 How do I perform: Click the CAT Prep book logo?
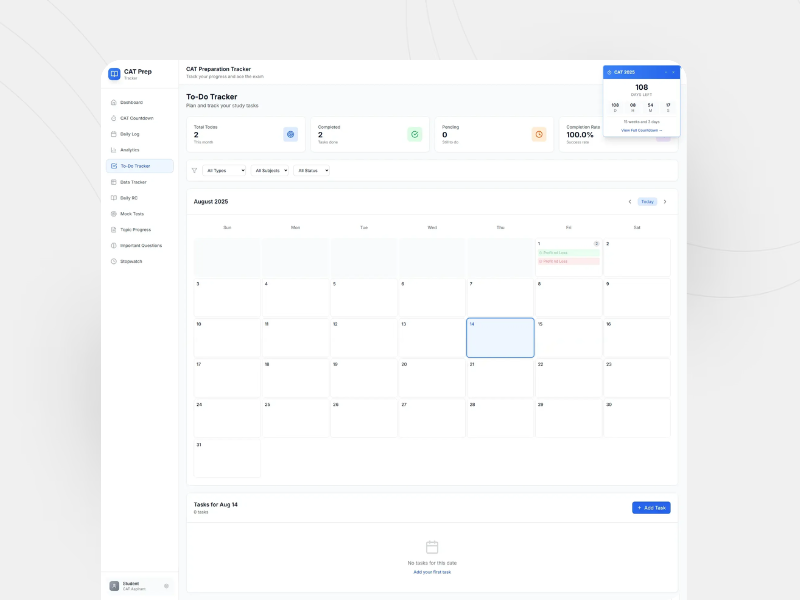coord(114,73)
